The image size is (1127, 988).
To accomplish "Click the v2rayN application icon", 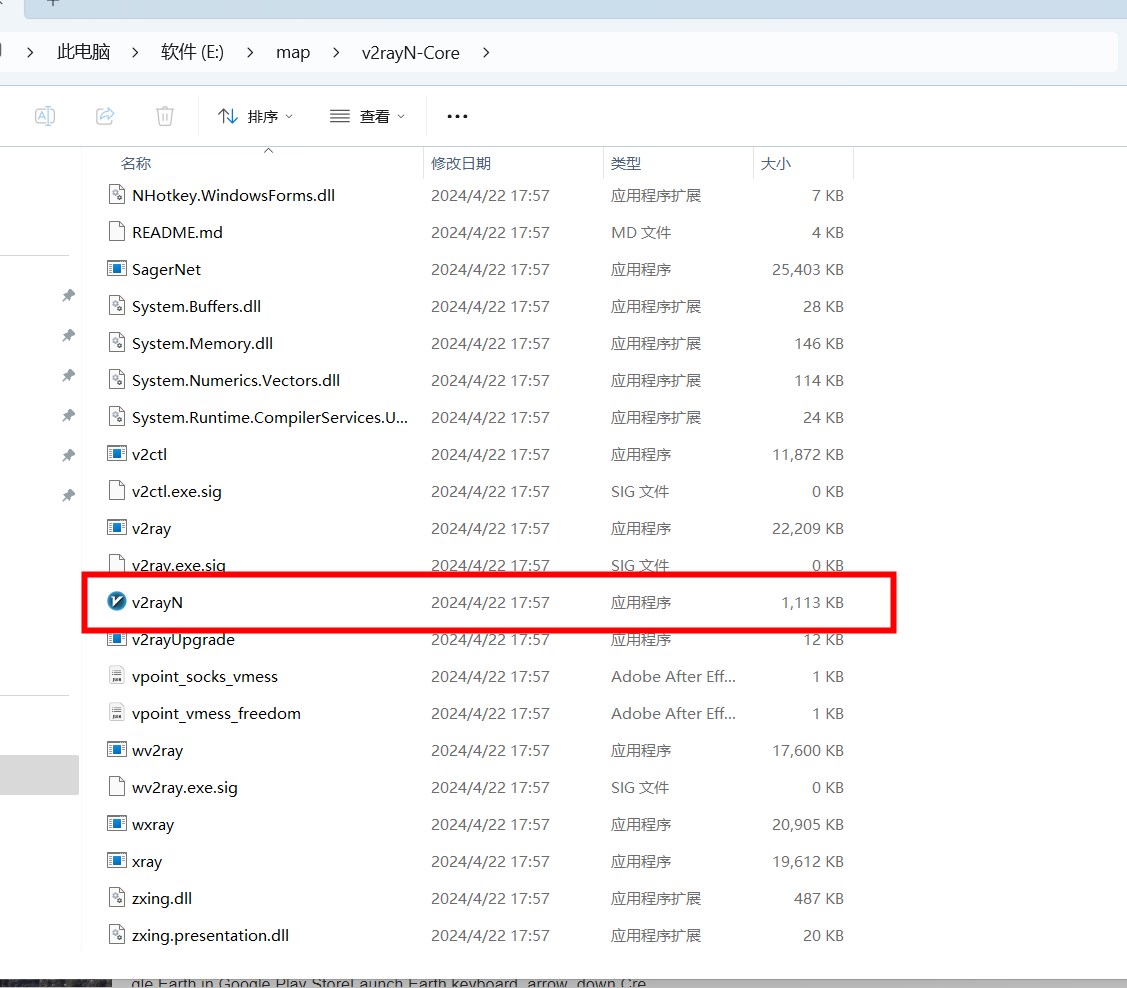I will coord(117,602).
